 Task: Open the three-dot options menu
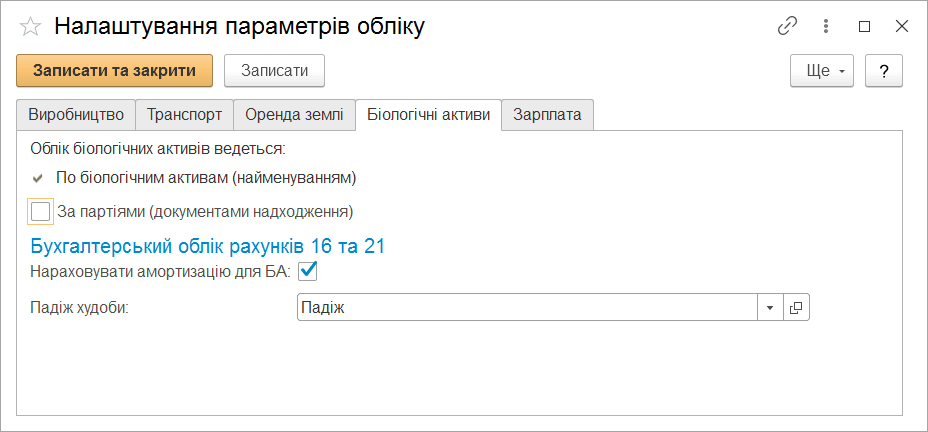(826, 27)
